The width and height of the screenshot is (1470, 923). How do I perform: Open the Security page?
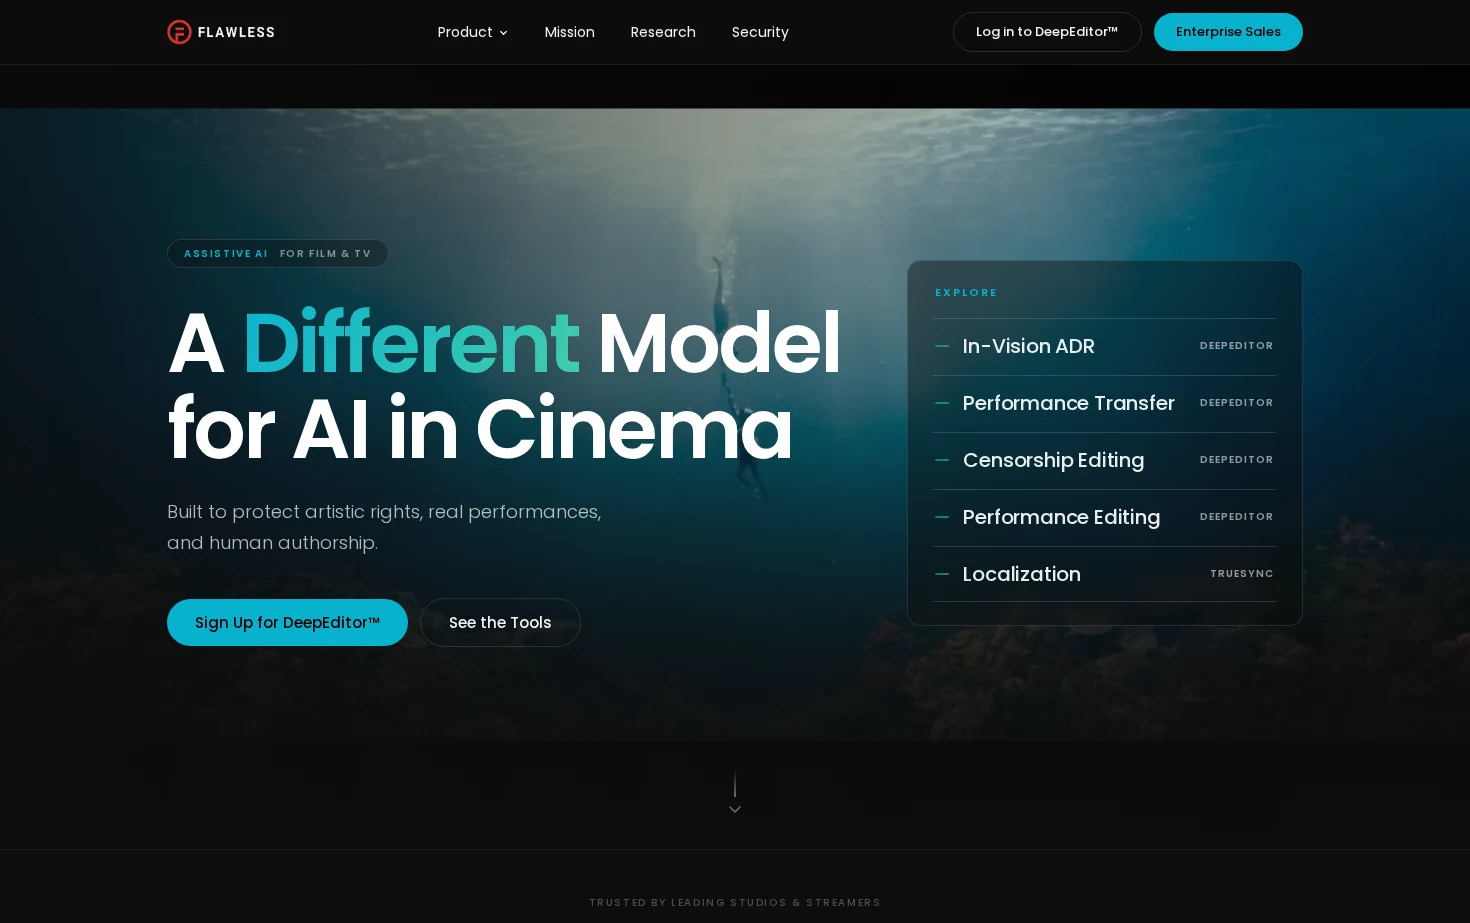point(760,32)
